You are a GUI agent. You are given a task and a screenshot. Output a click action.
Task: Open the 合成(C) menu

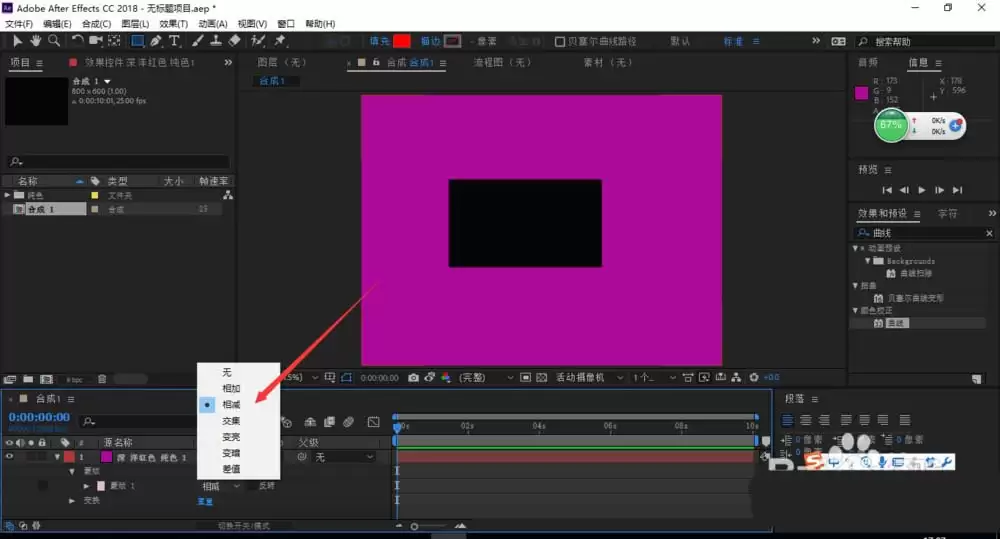point(96,24)
